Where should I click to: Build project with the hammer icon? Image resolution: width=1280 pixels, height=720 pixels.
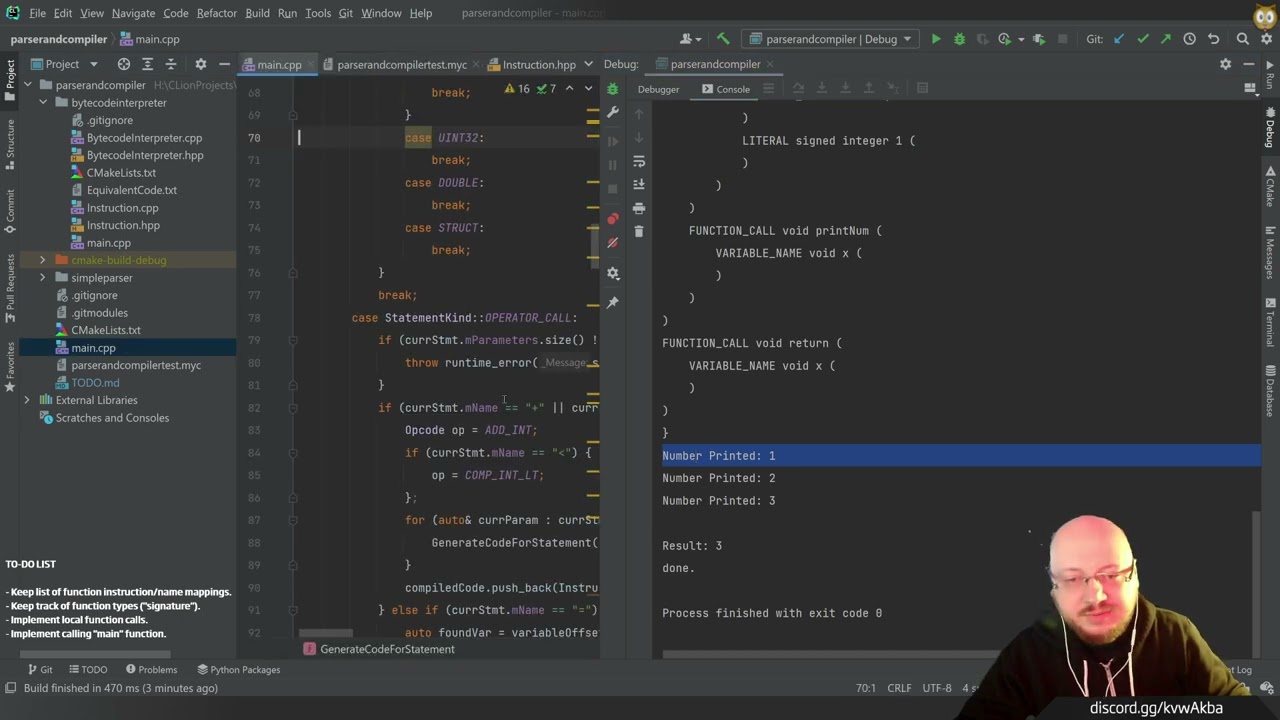pyautogui.click(x=723, y=39)
